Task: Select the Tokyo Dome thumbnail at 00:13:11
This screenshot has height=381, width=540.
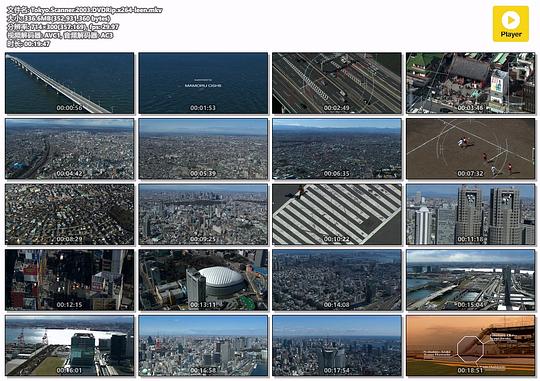Action: click(x=203, y=280)
